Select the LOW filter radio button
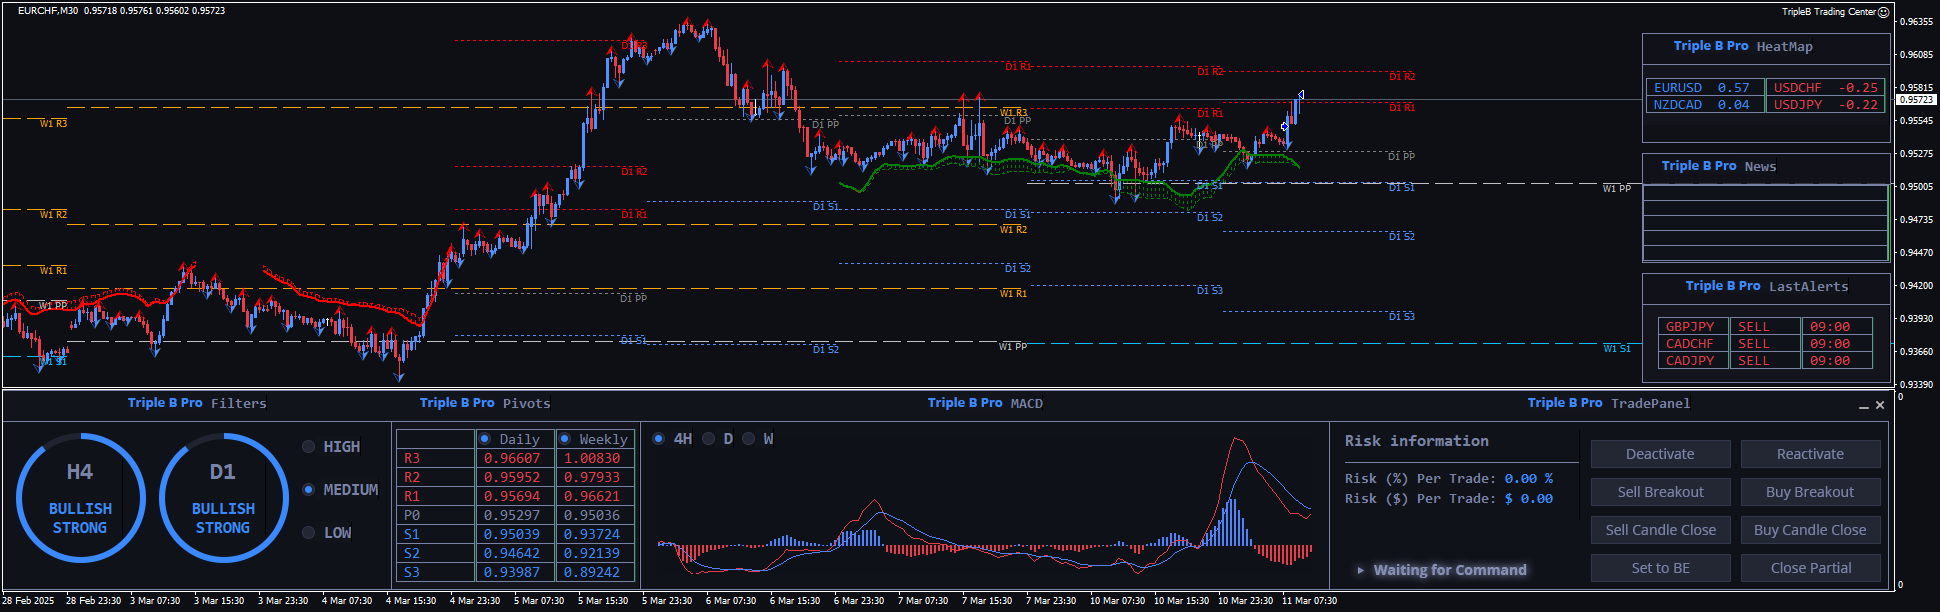Image resolution: width=1940 pixels, height=612 pixels. point(309,533)
